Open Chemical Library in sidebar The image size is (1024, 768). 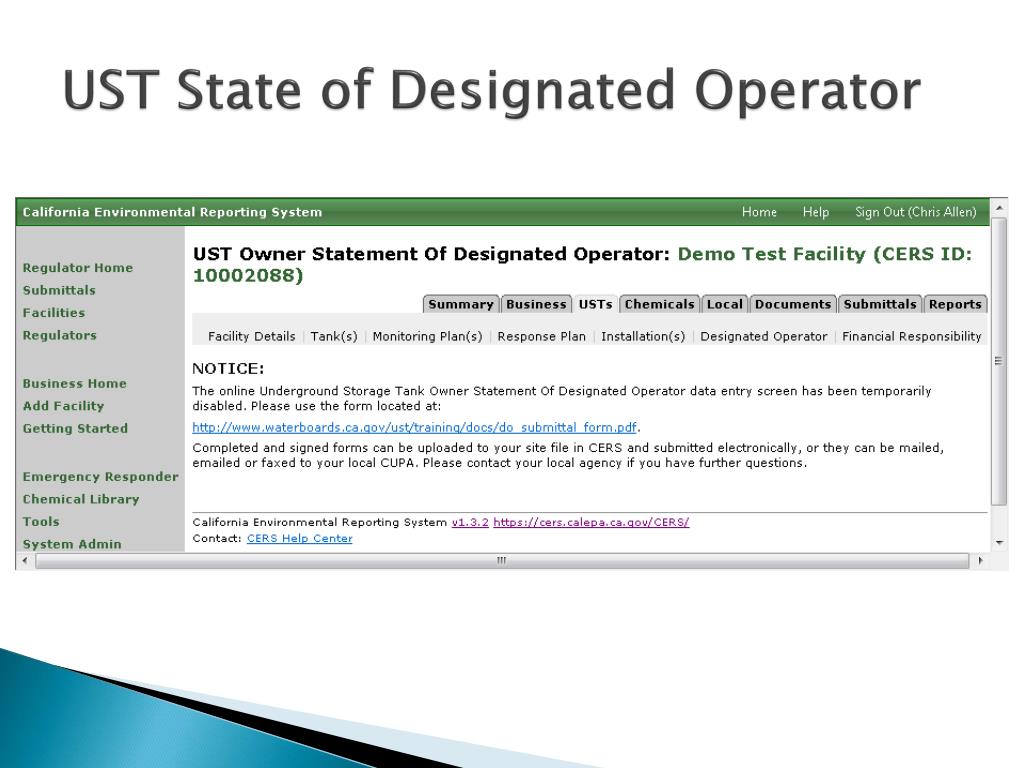(81, 499)
